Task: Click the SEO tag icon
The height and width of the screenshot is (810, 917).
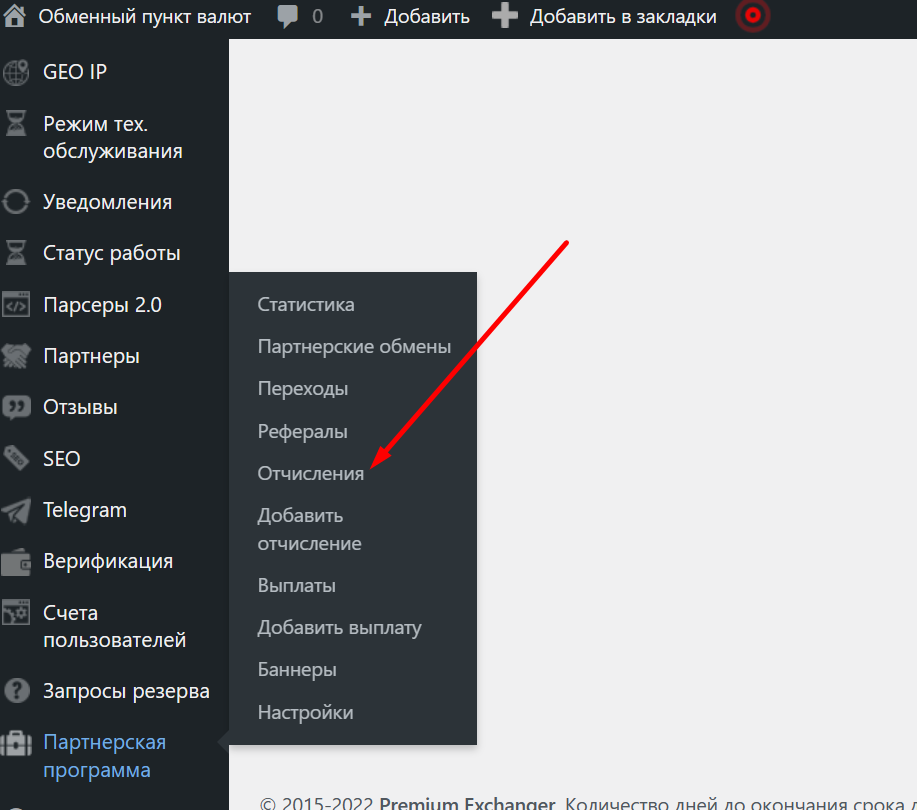Action: pyautogui.click(x=16, y=459)
